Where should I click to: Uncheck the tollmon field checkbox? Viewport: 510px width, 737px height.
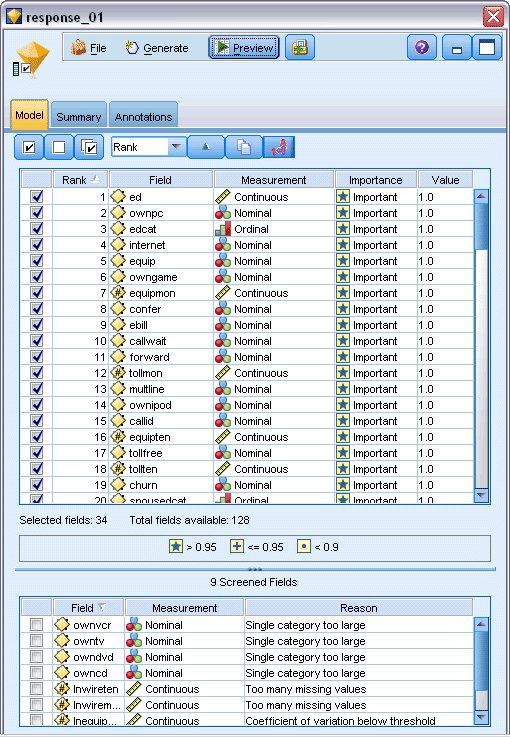click(x=37, y=373)
